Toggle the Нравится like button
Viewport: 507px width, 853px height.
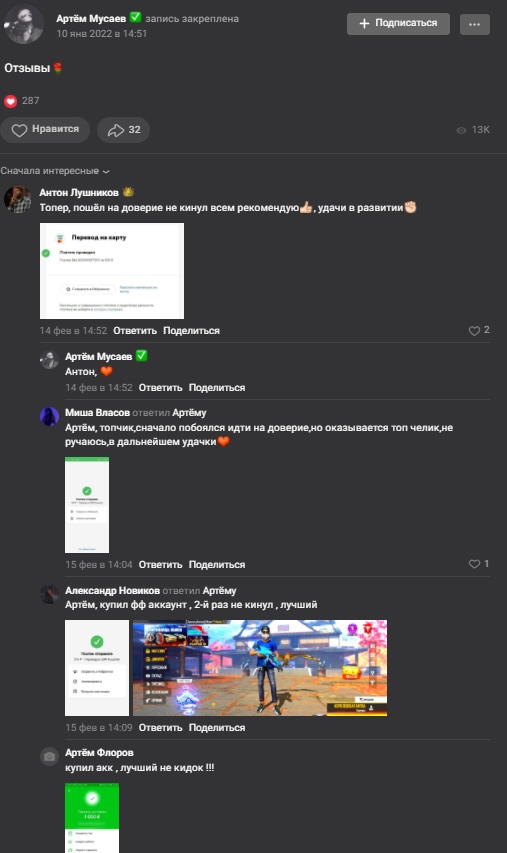coord(45,130)
